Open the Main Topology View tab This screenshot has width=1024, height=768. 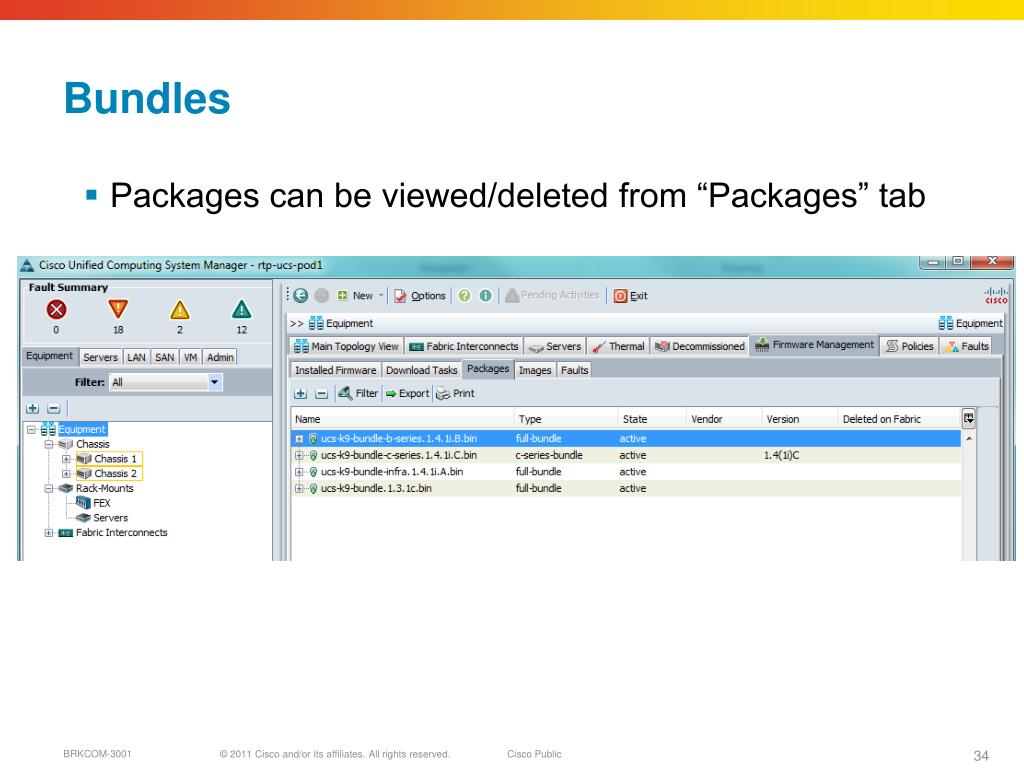click(346, 346)
